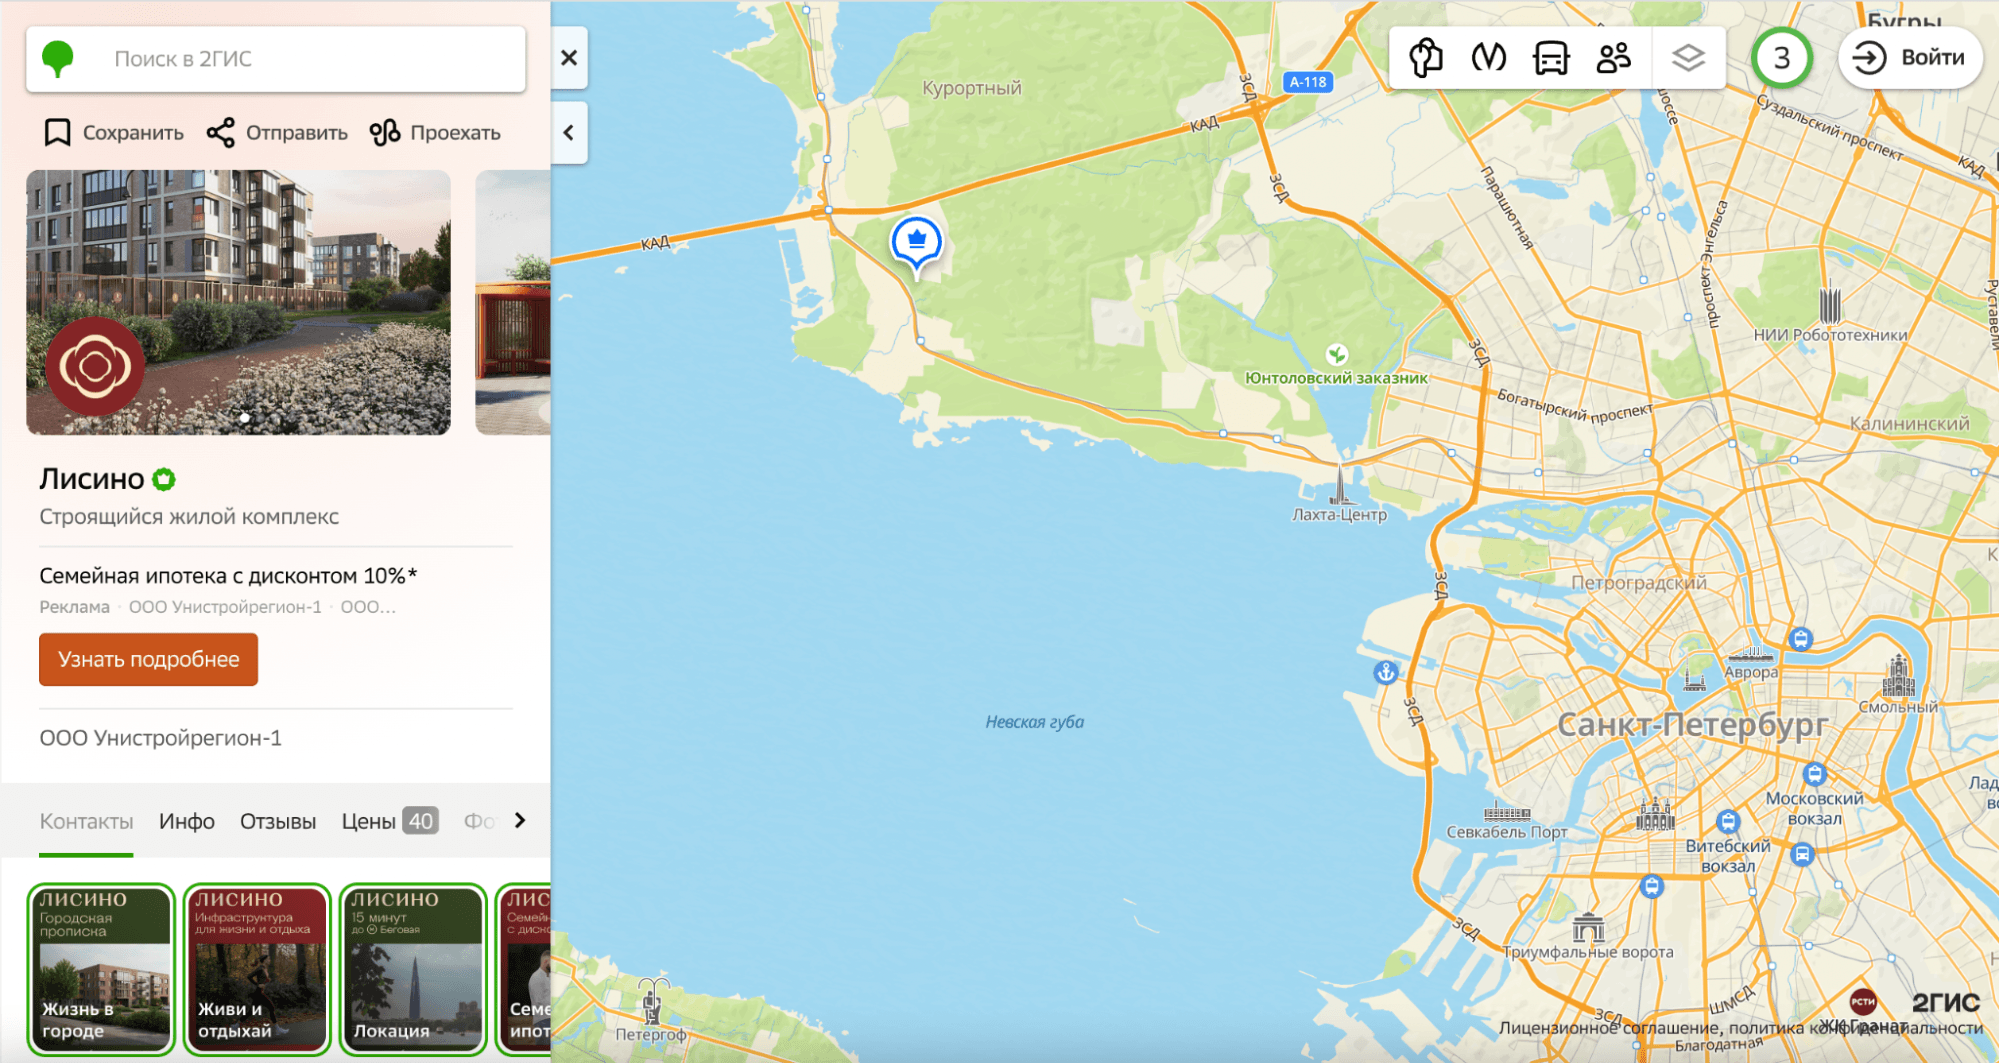Collapse the side panel with left chevron
Viewport: 1999px width, 1063px height.
(569, 132)
